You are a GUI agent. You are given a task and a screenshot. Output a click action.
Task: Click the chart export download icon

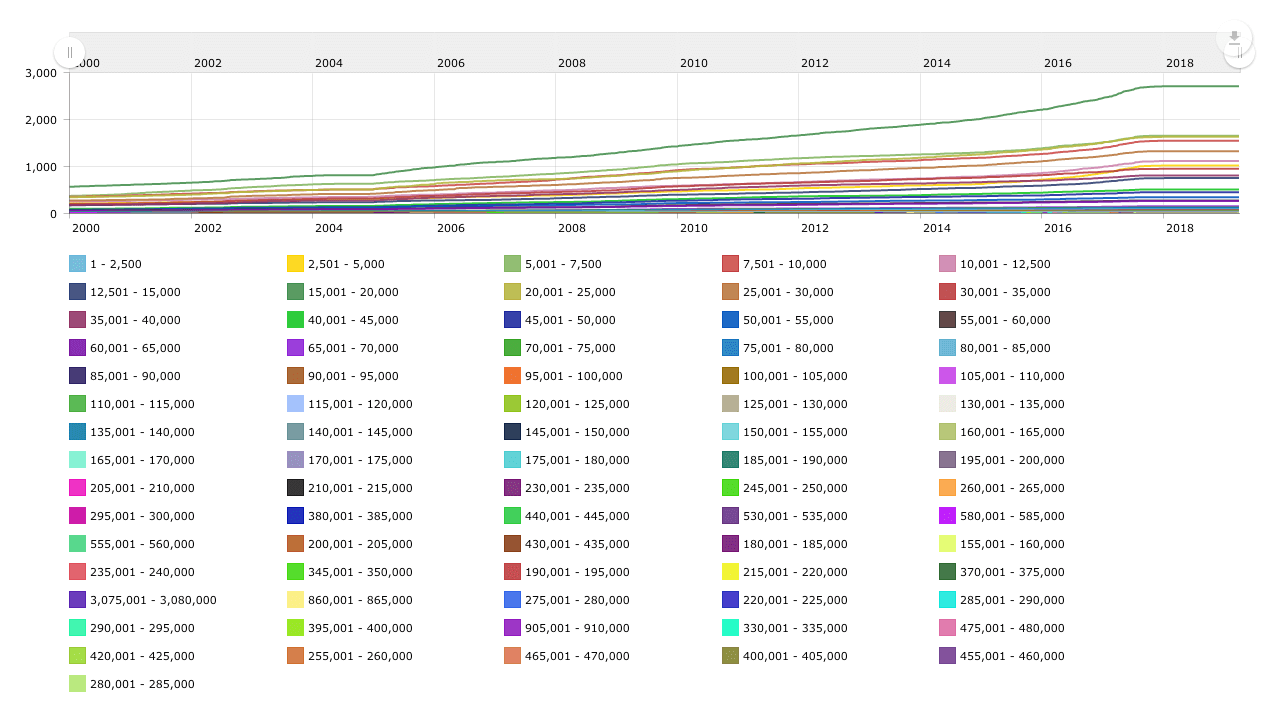point(1234,37)
